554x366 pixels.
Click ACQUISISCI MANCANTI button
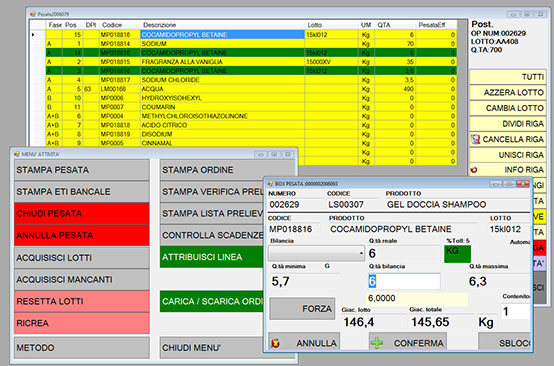[x=82, y=279]
